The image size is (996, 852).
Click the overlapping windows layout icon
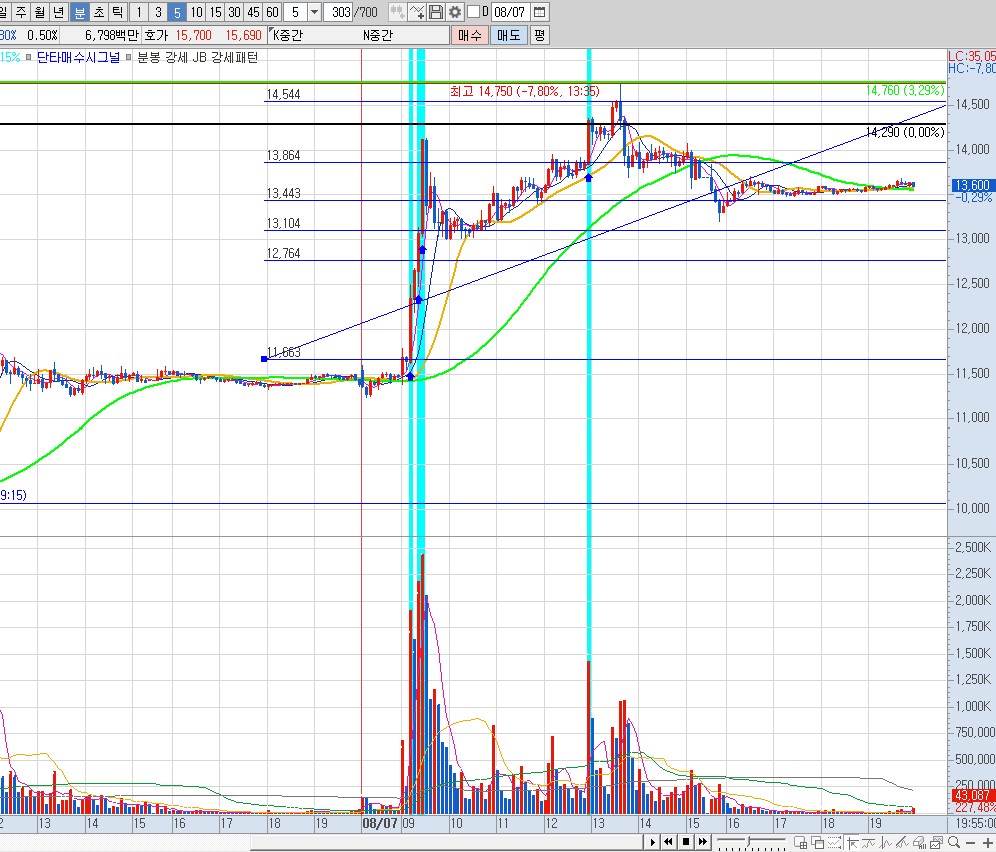pyautogui.click(x=818, y=842)
